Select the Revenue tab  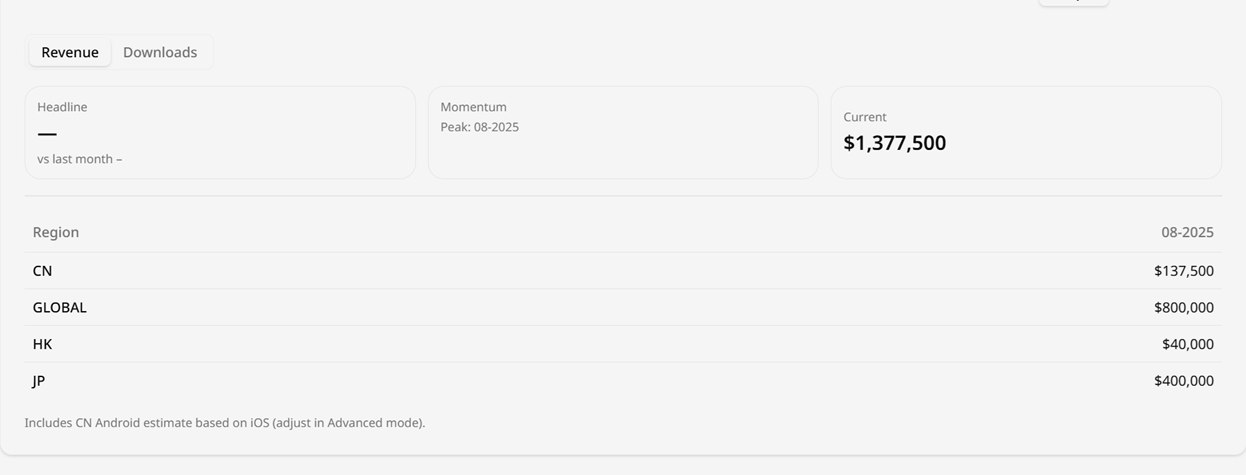click(x=70, y=52)
